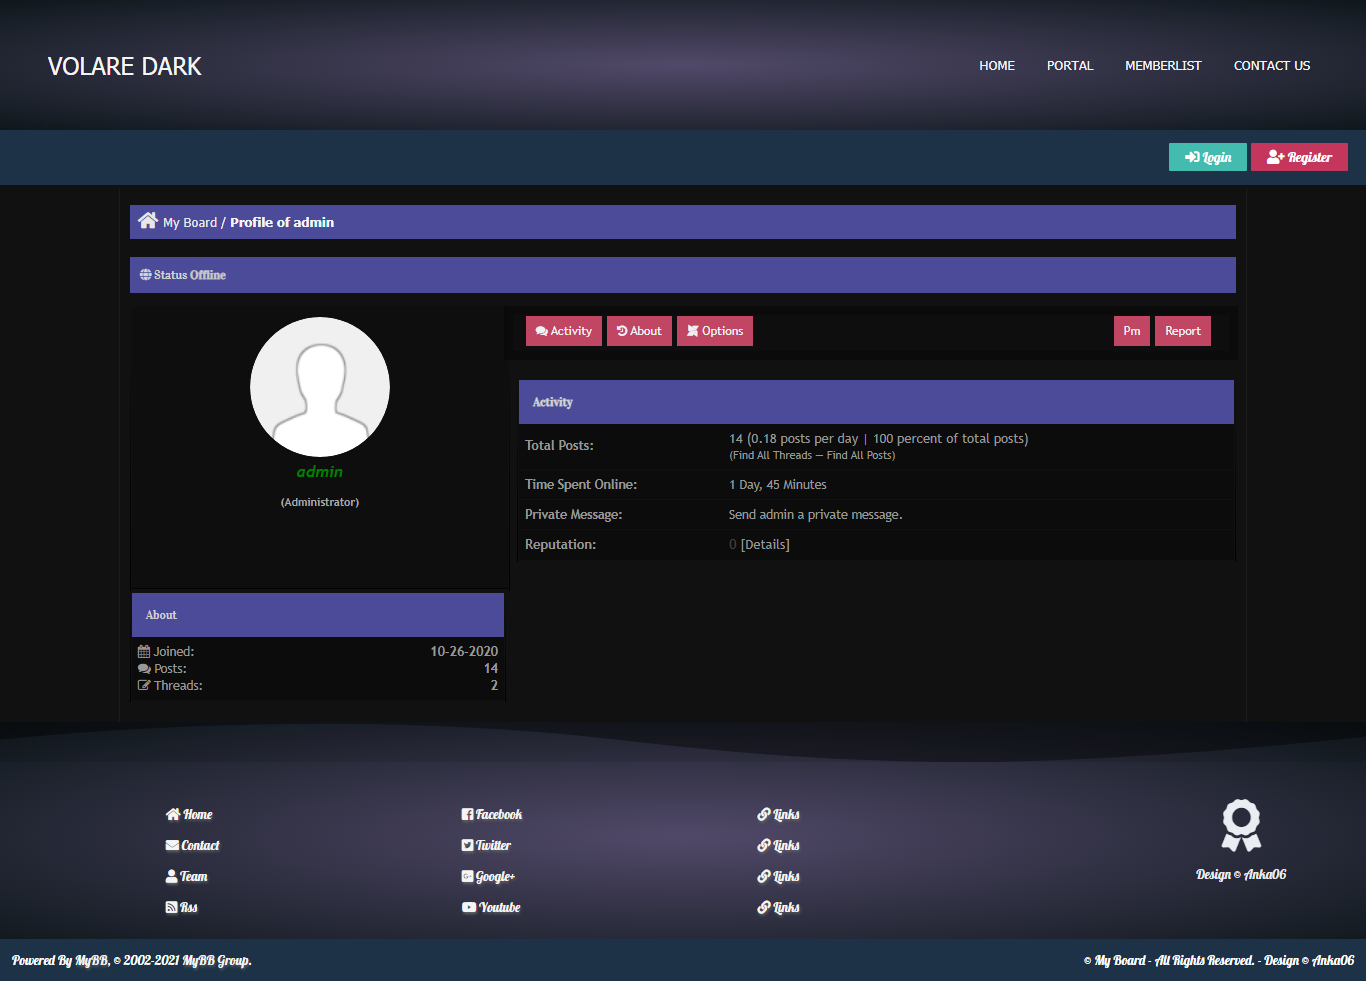The height and width of the screenshot is (981, 1366).
Task: Click the Find All Threads link
Action: pyautogui.click(x=771, y=456)
